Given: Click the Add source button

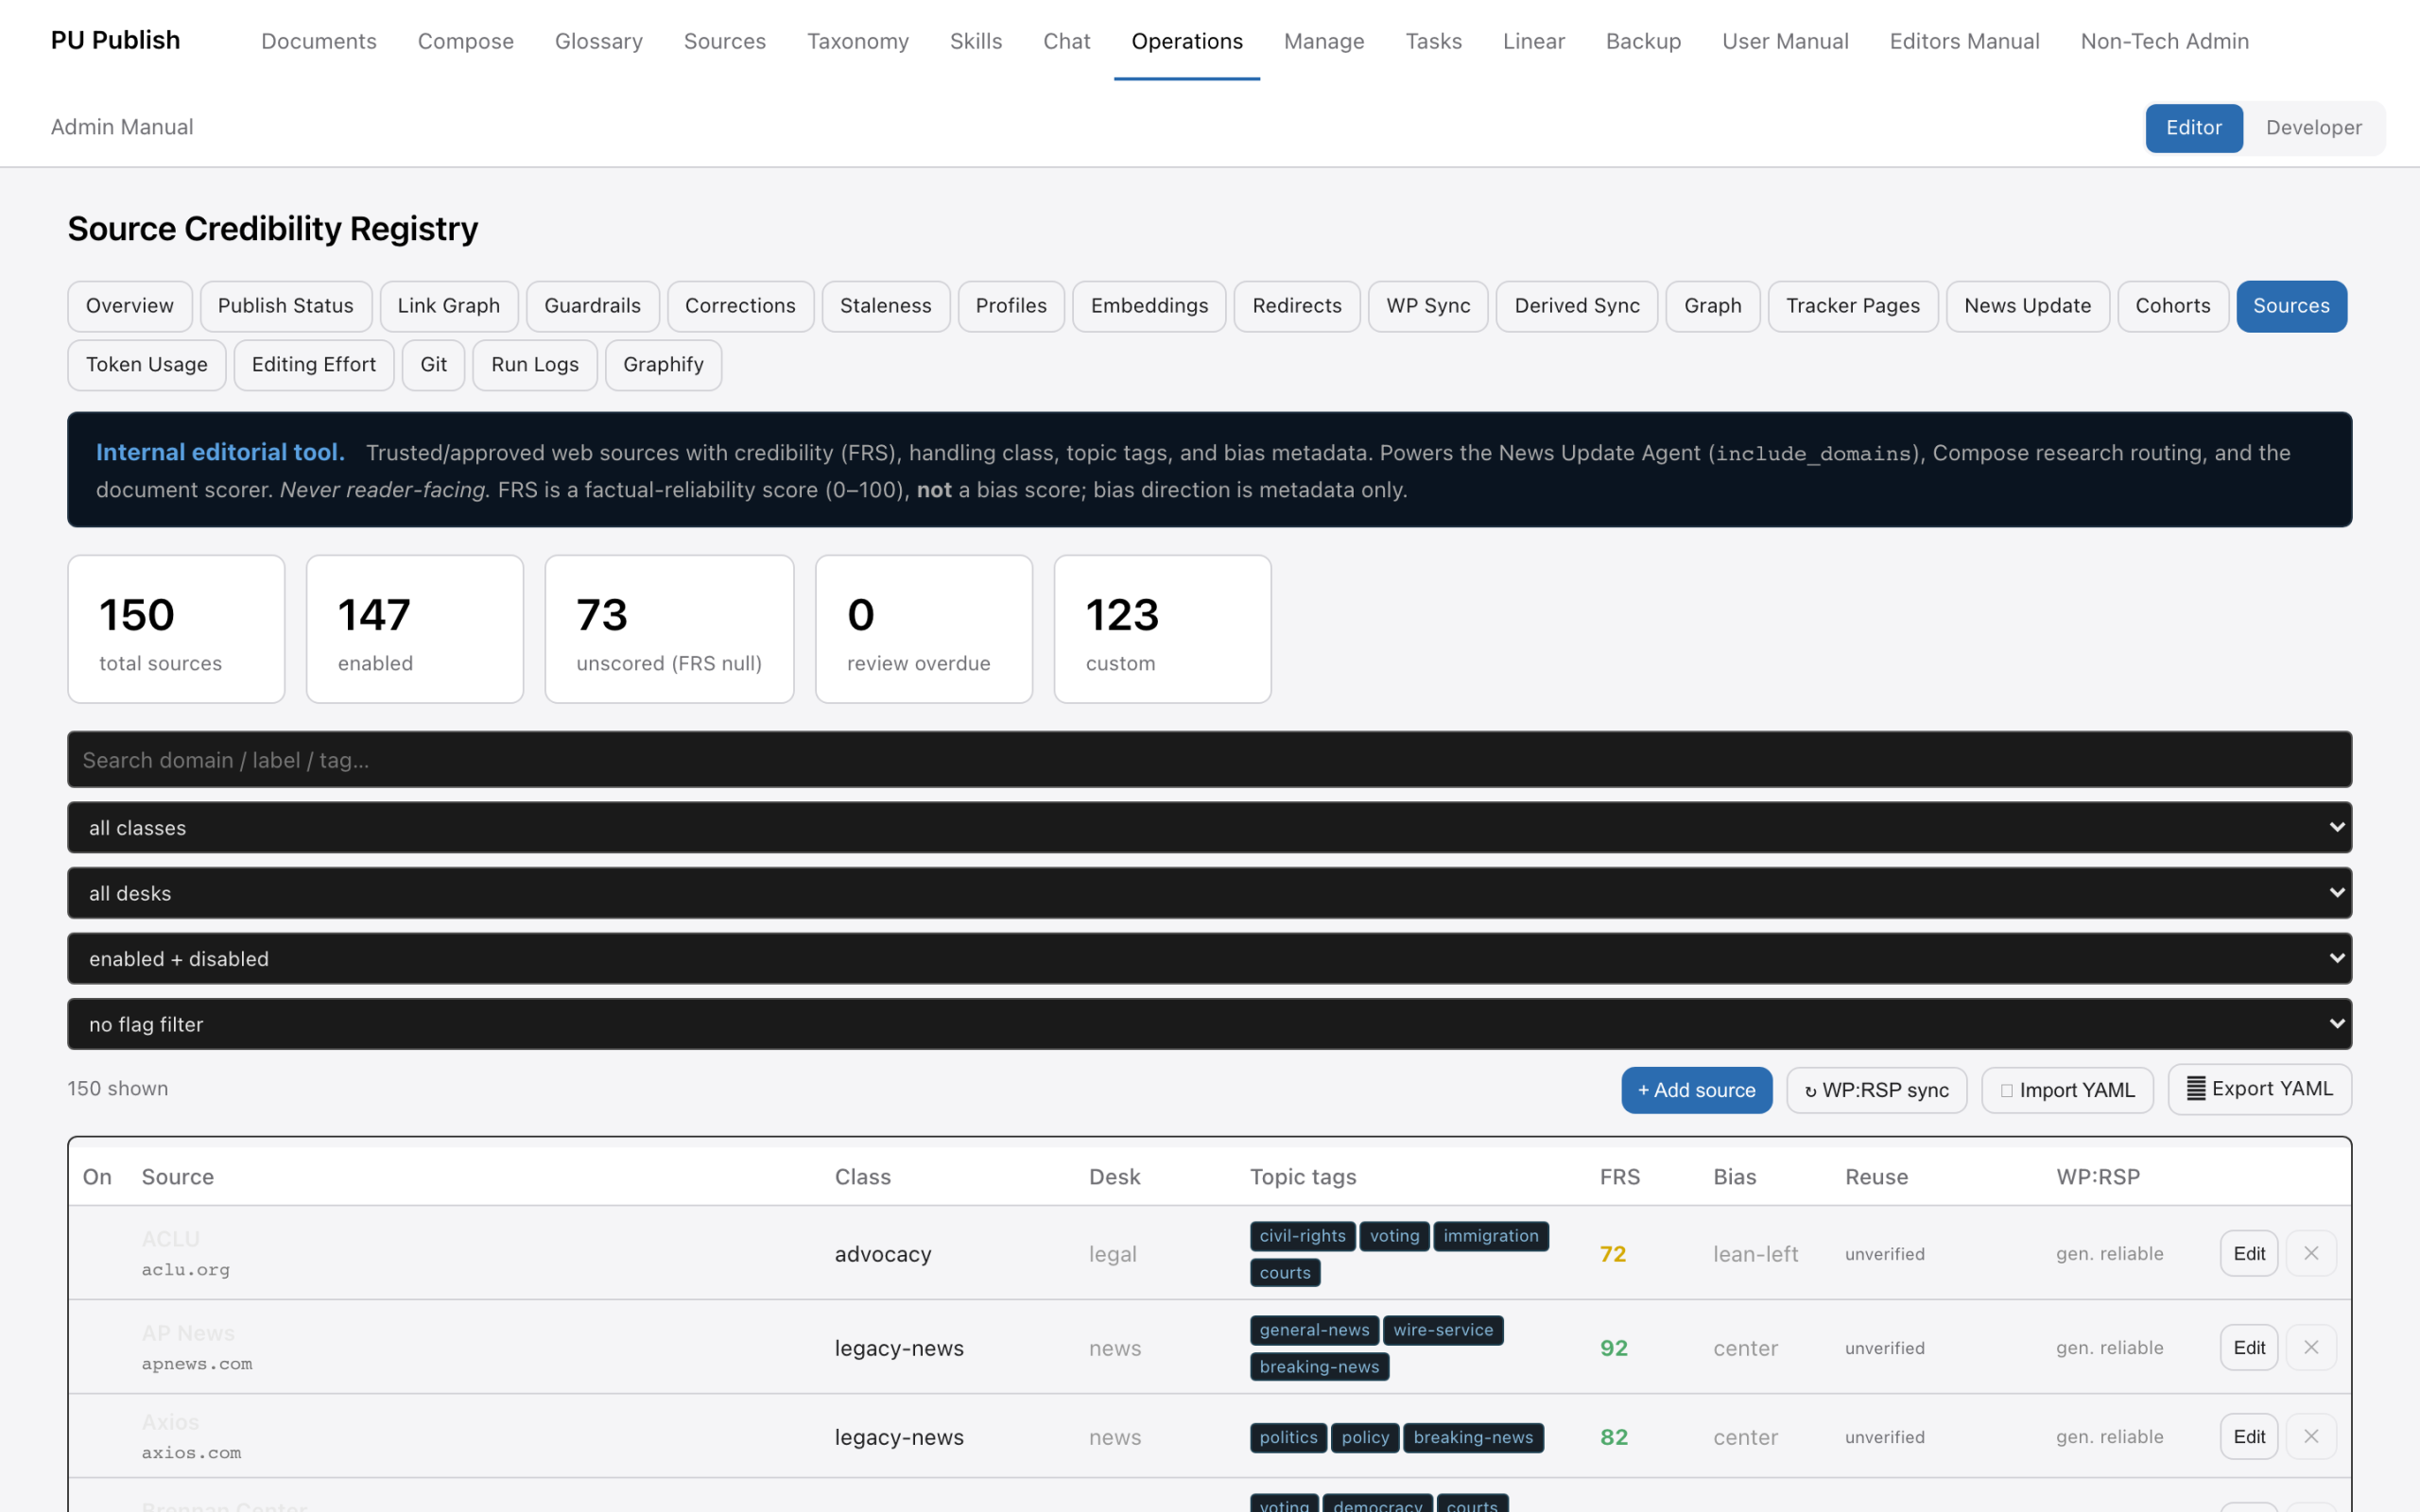Looking at the screenshot, I should point(1696,1090).
